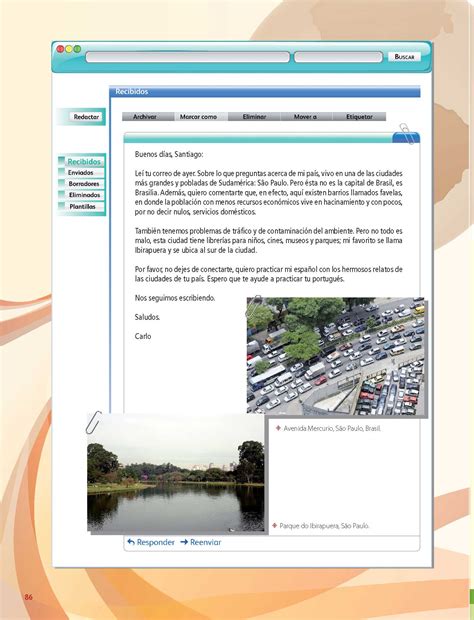
Task: Click the yellow window circle
Action: pyautogui.click(x=69, y=49)
